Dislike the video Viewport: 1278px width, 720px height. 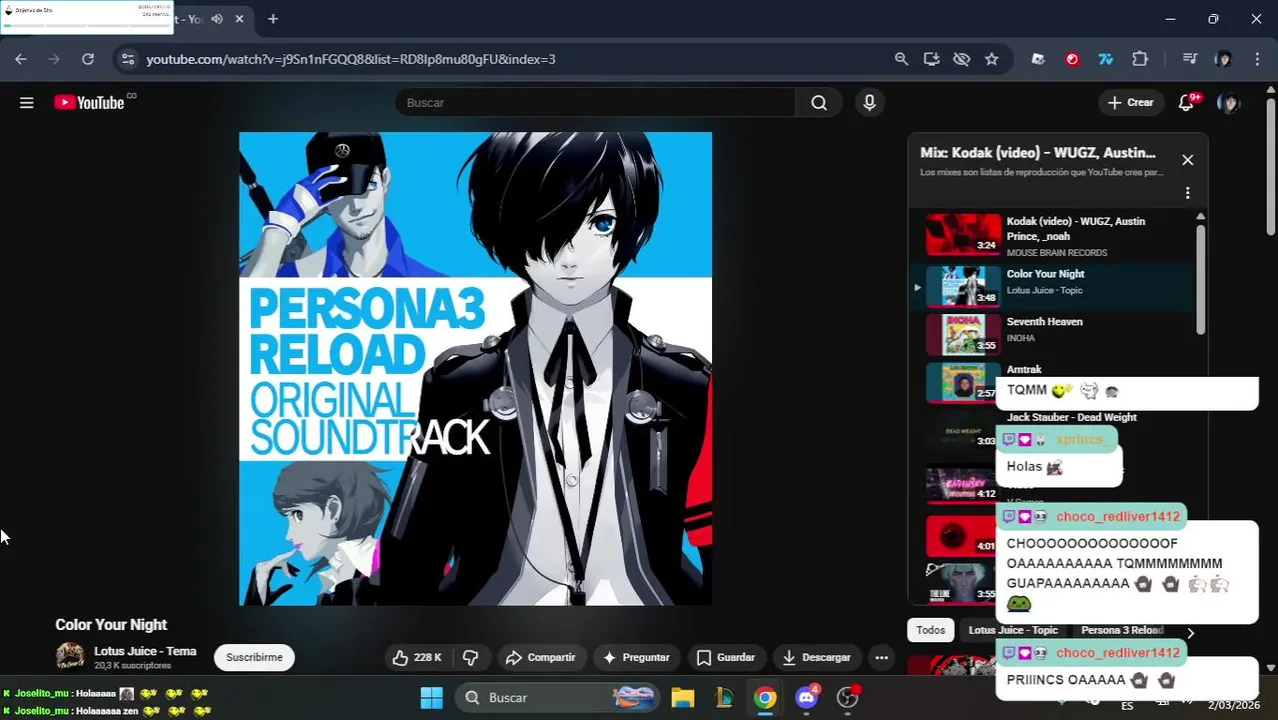click(470, 657)
